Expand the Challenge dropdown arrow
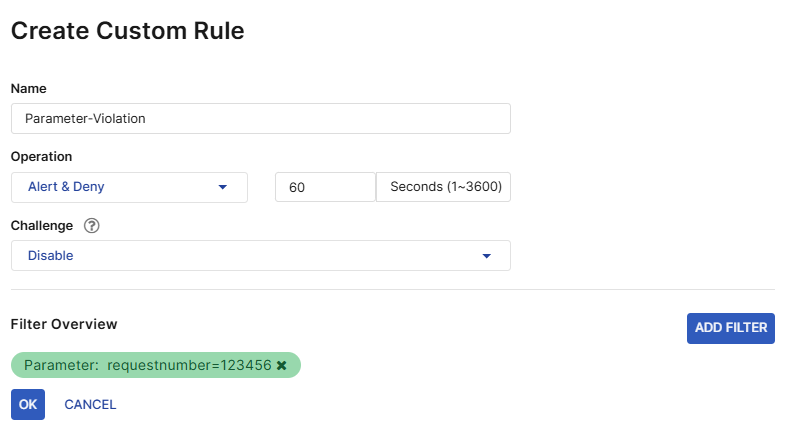Image resolution: width=790 pixels, height=435 pixels. coord(486,256)
